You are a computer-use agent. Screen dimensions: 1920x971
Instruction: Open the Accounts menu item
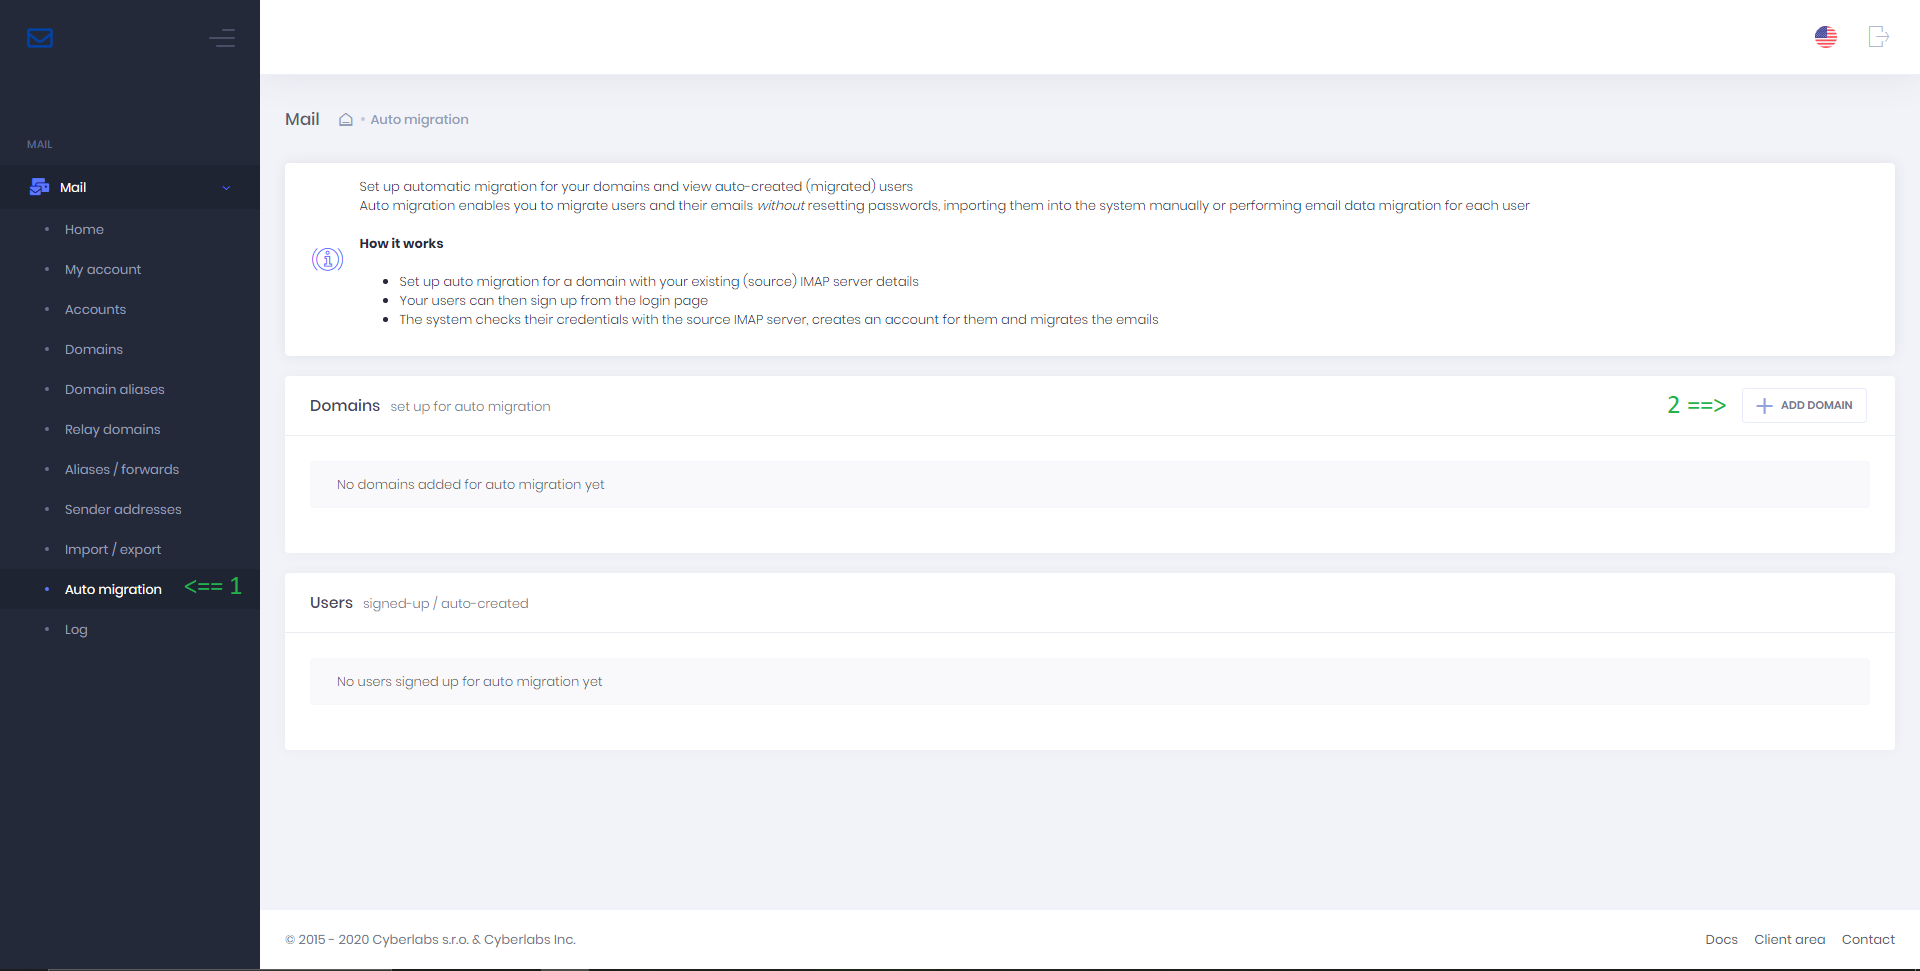point(95,310)
